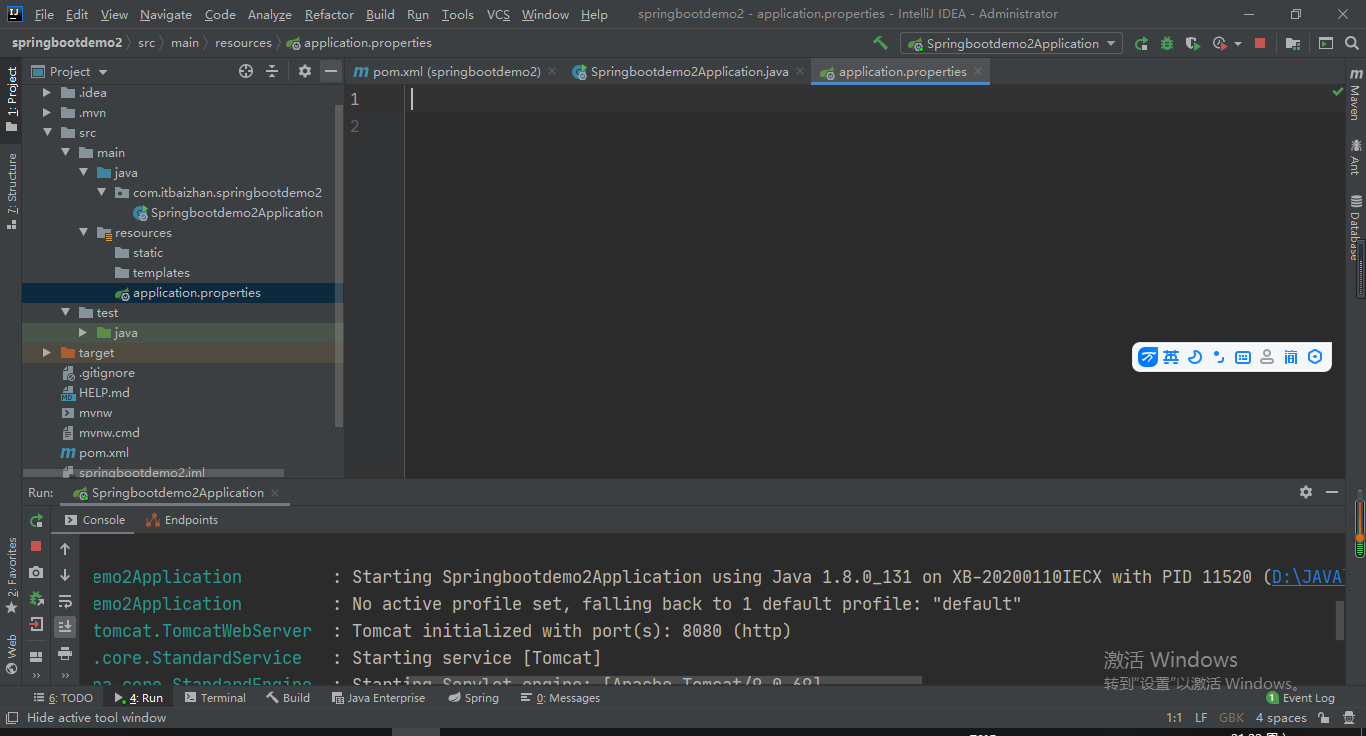The image size is (1366, 736).
Task: Move up the stack trace arrow
Action: click(65, 548)
